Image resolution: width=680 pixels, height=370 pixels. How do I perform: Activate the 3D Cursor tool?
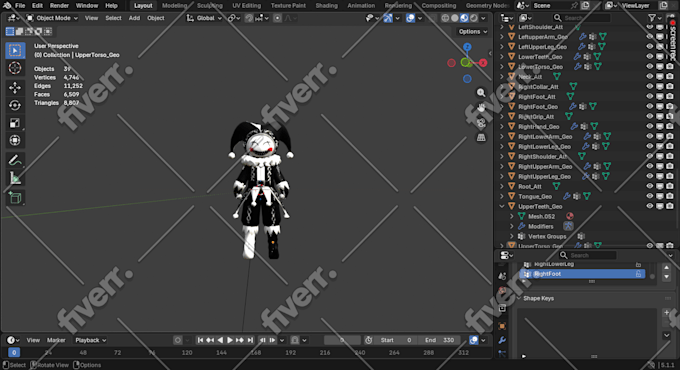coord(15,68)
